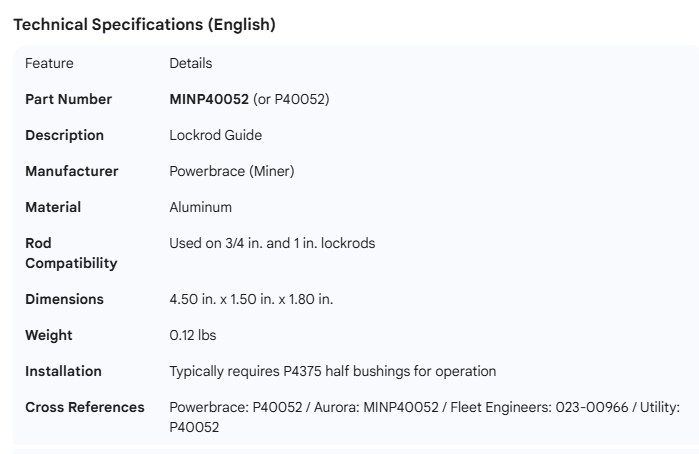Select the Part Number row label
Image resolution: width=699 pixels, height=454 pixels.
(68, 99)
